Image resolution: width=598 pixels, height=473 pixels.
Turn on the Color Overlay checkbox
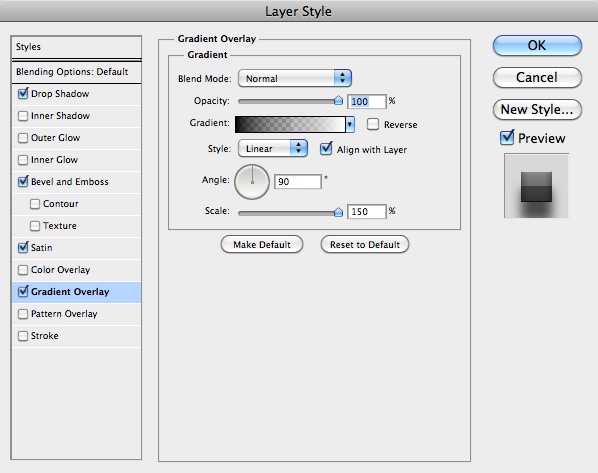(x=23, y=270)
